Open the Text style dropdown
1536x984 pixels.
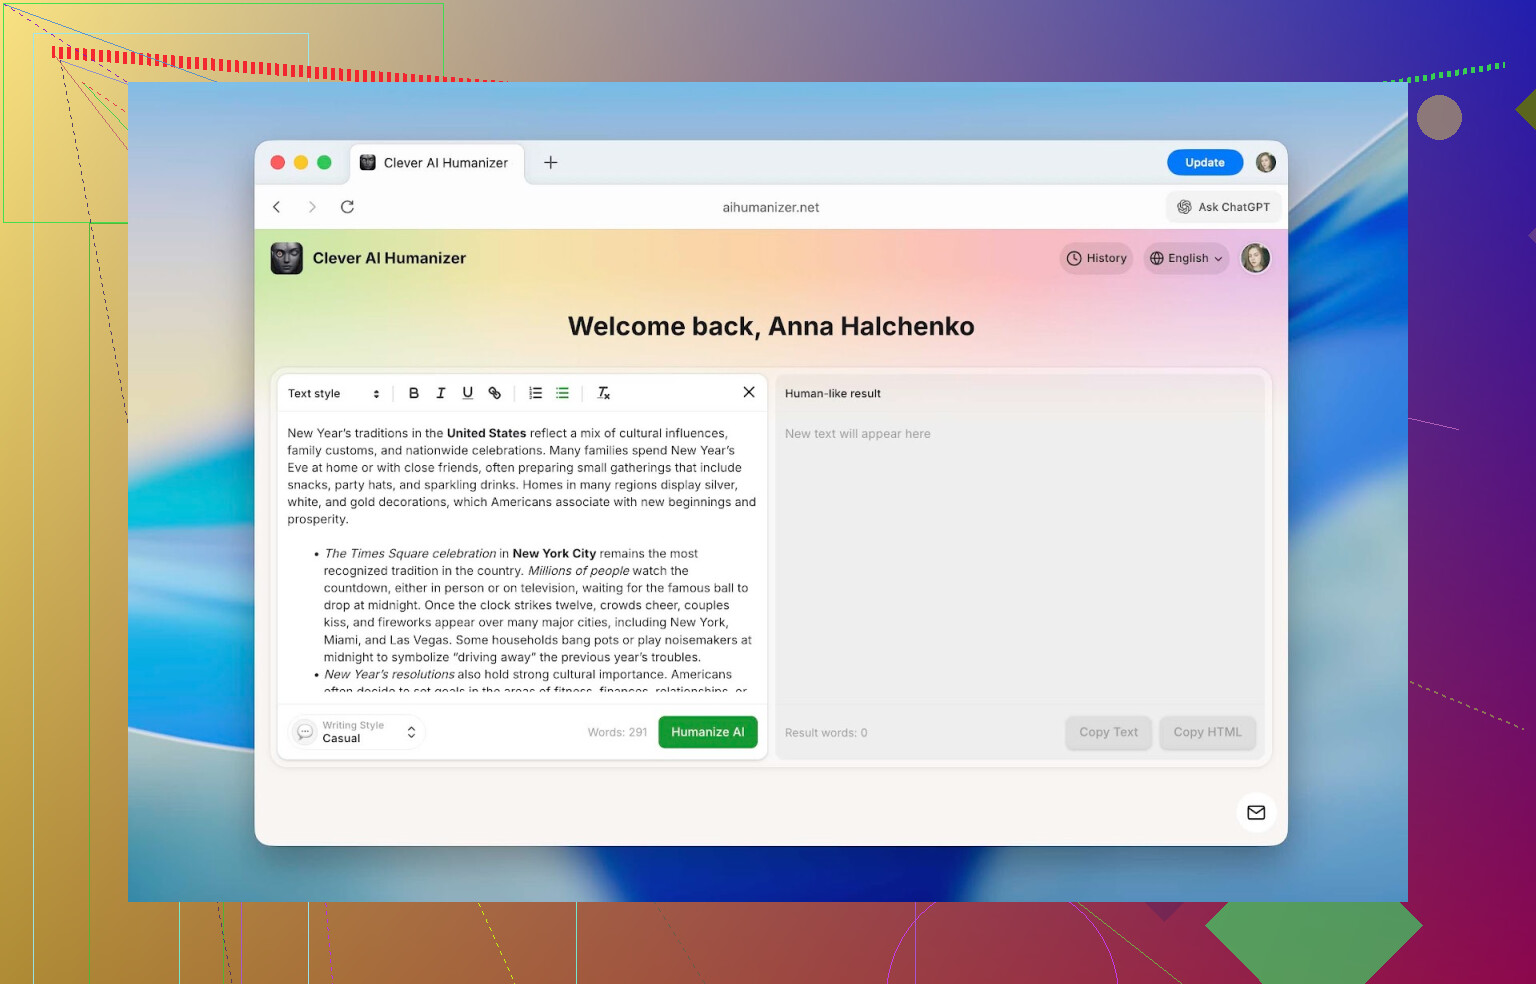coord(333,394)
